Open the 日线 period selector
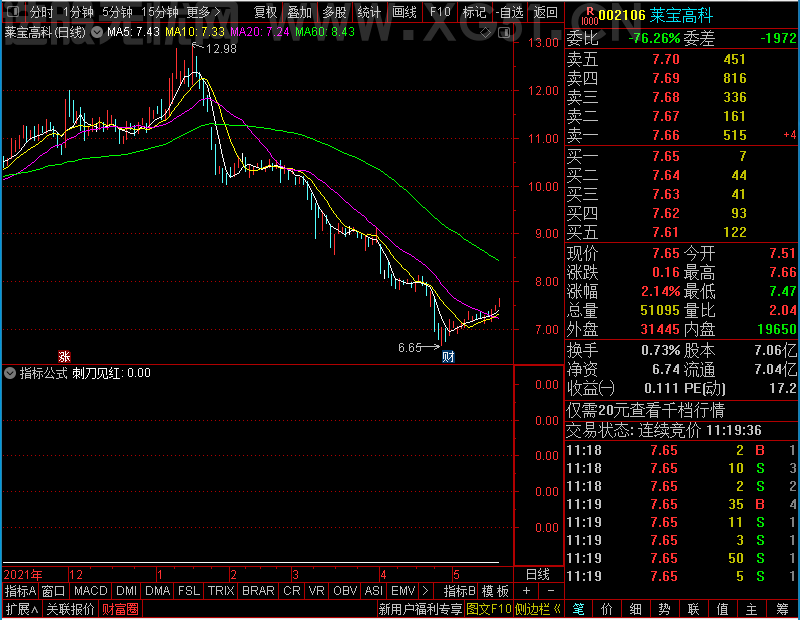 [x=538, y=575]
